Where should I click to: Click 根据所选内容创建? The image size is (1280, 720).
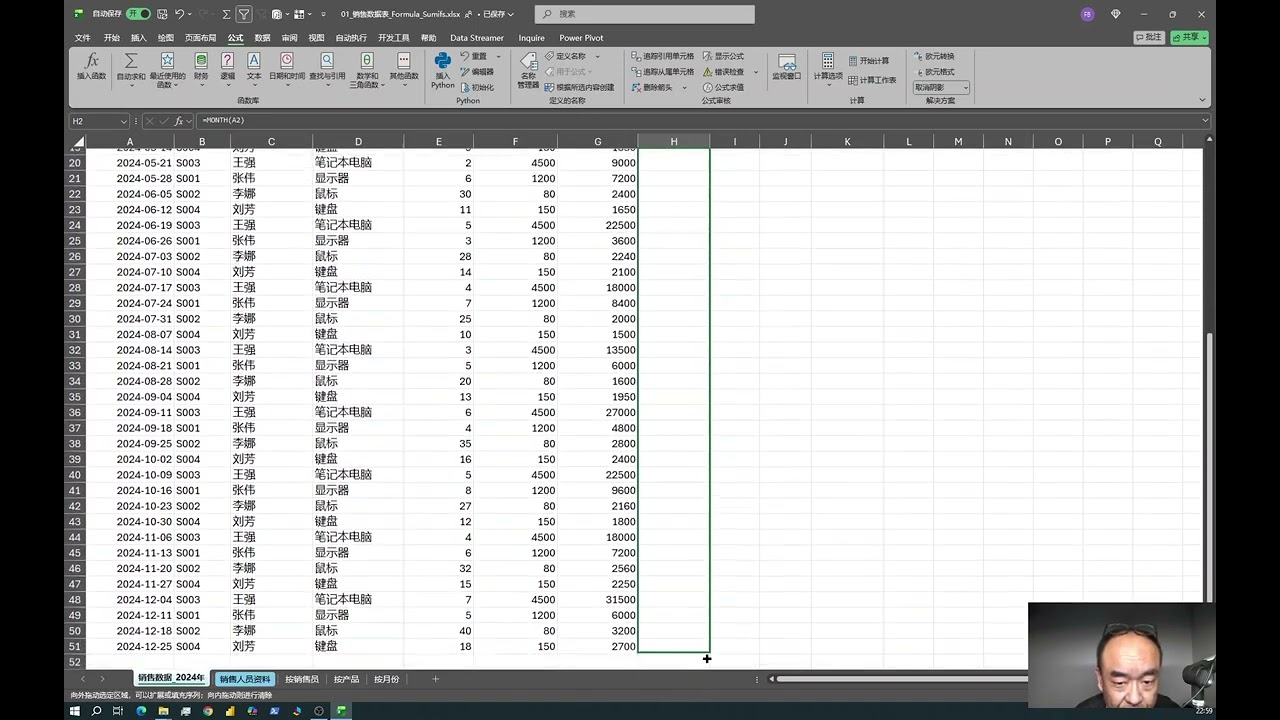pyautogui.click(x=579, y=87)
